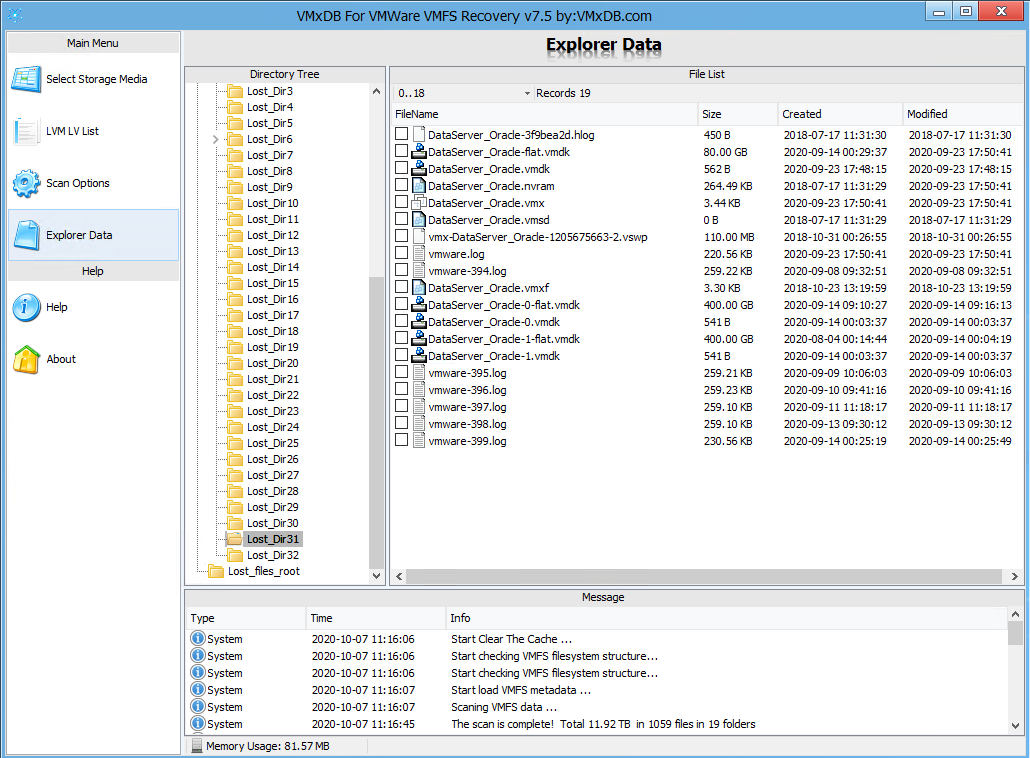Click the DataServer_Oracle.nvram file icon

(418, 186)
